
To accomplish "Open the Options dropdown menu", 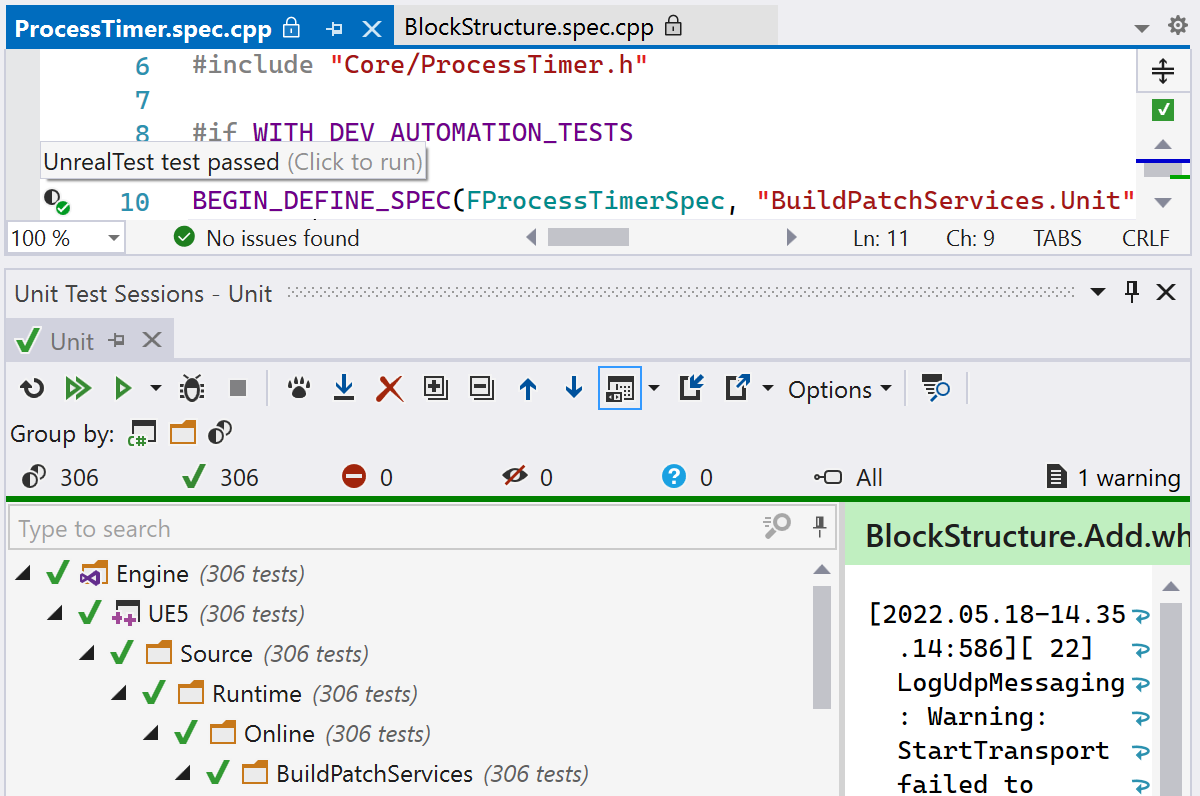I will (x=839, y=390).
